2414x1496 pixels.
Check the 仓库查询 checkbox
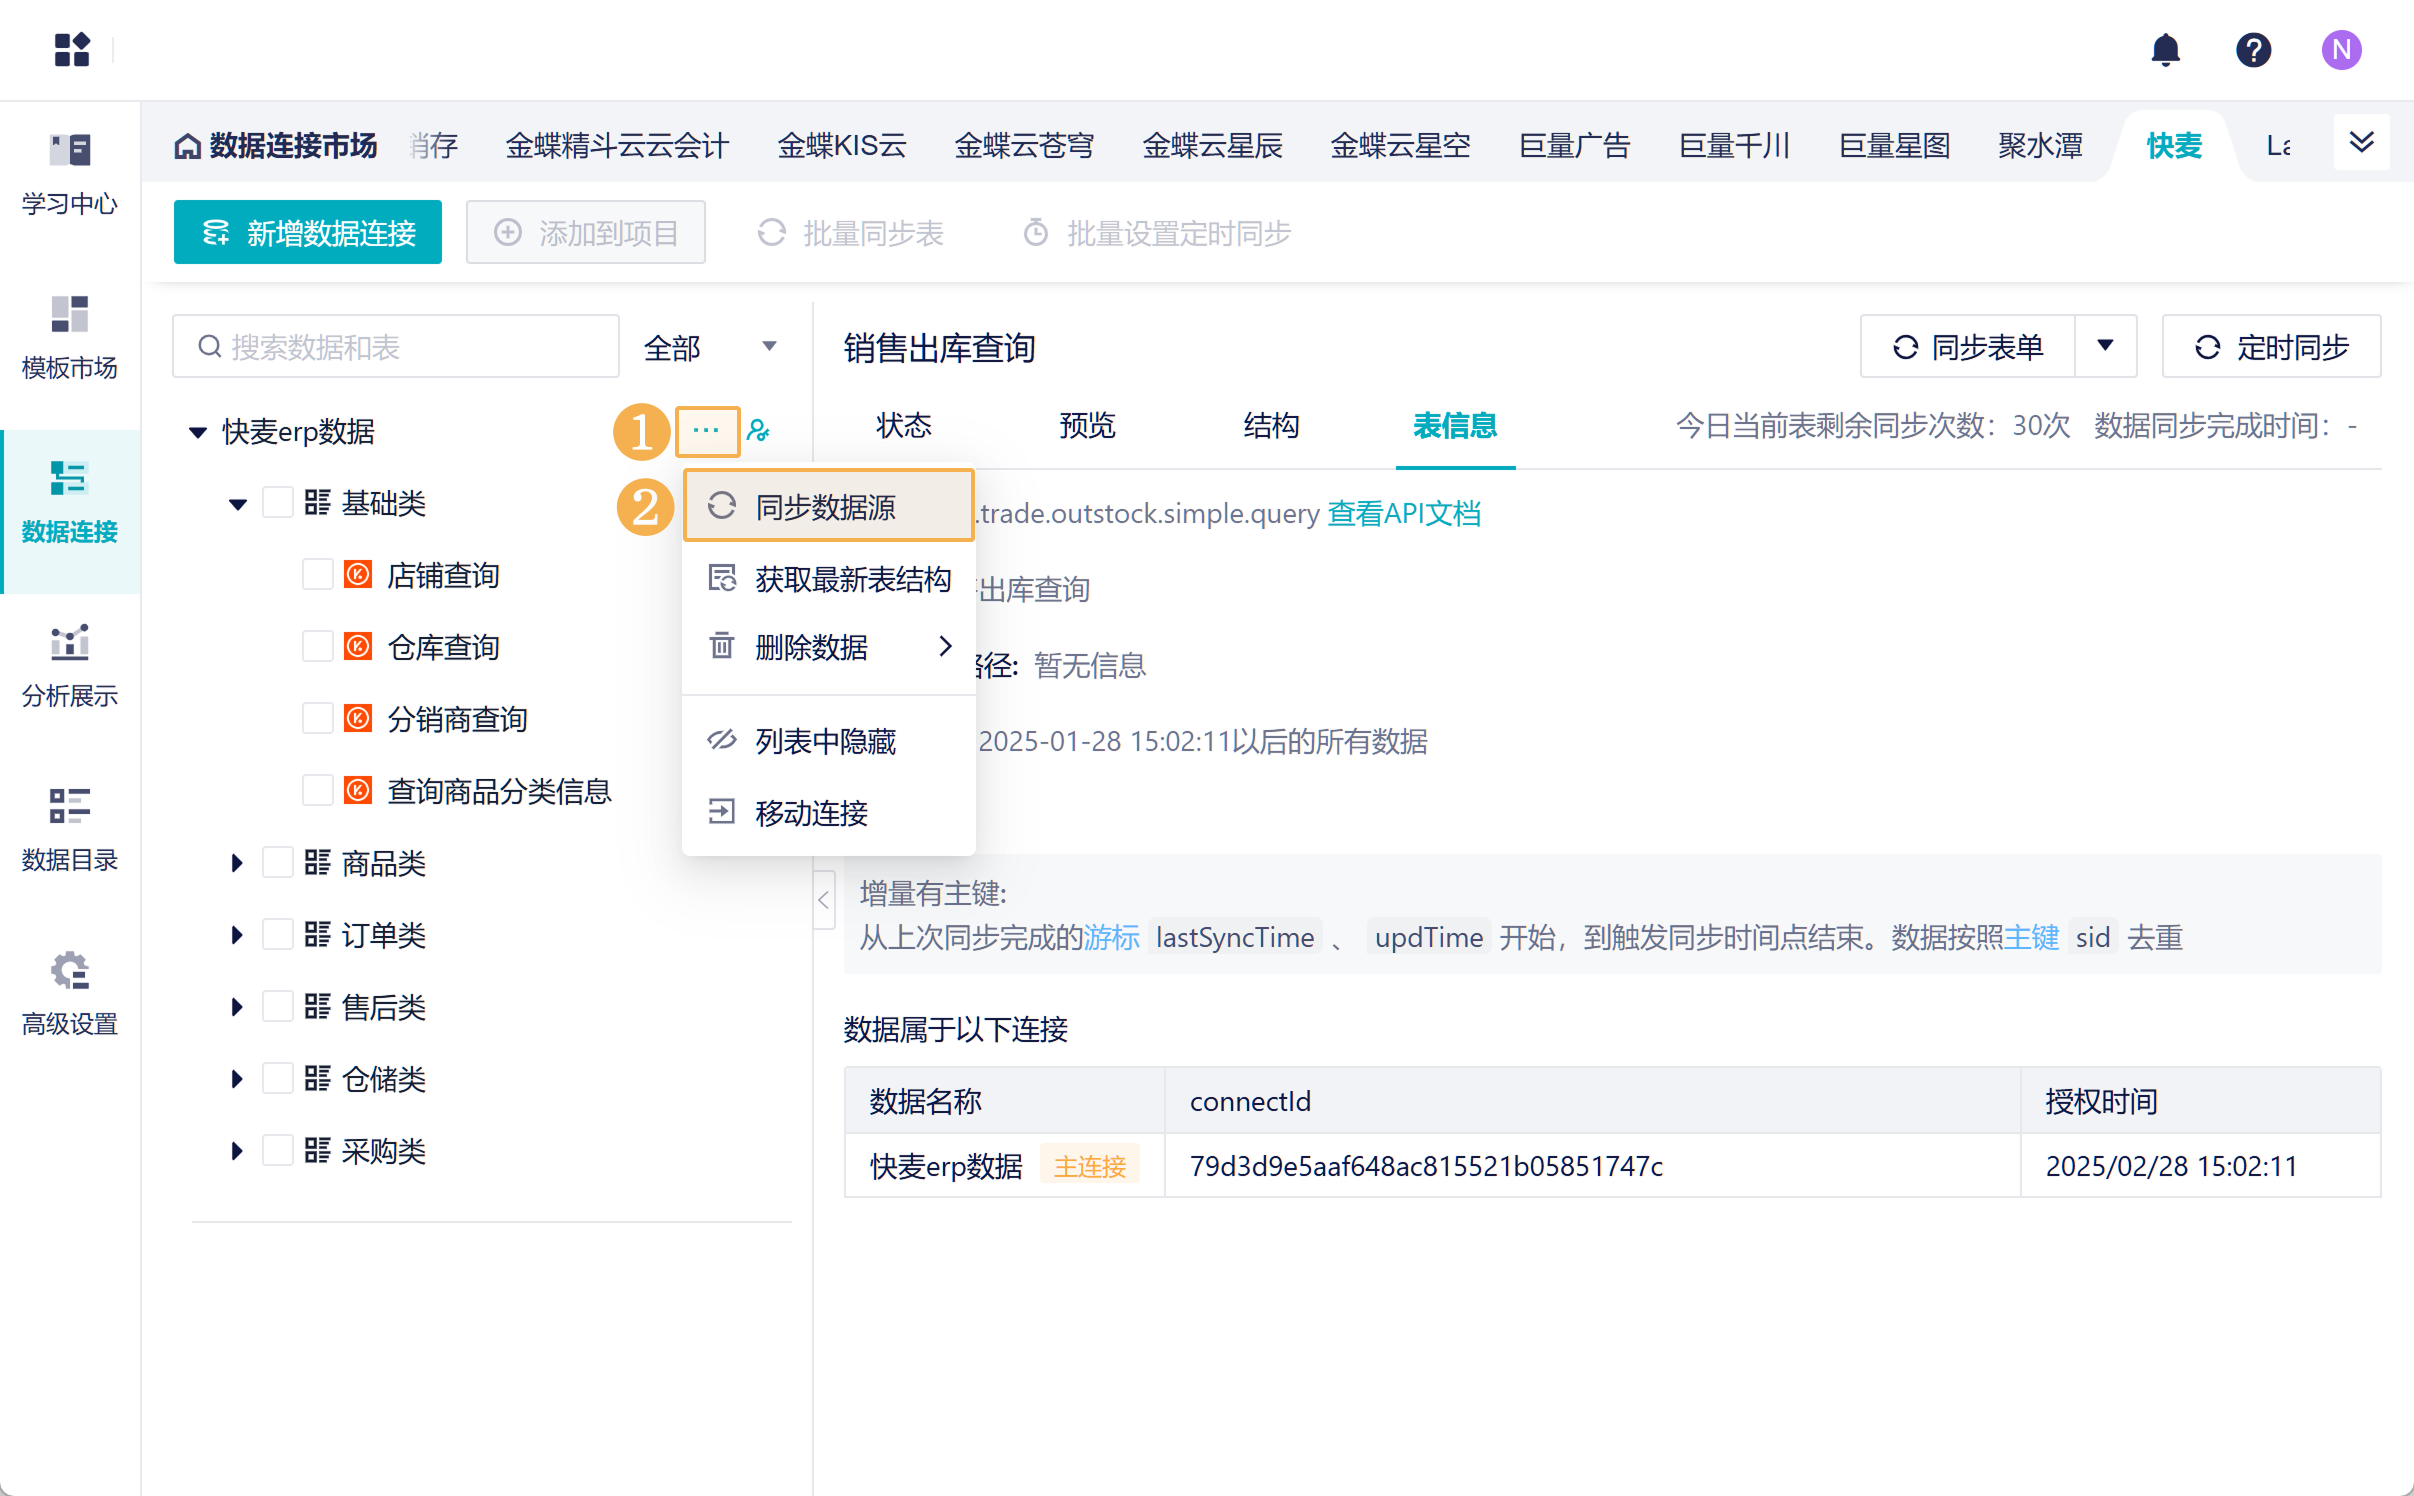pyautogui.click(x=318, y=647)
